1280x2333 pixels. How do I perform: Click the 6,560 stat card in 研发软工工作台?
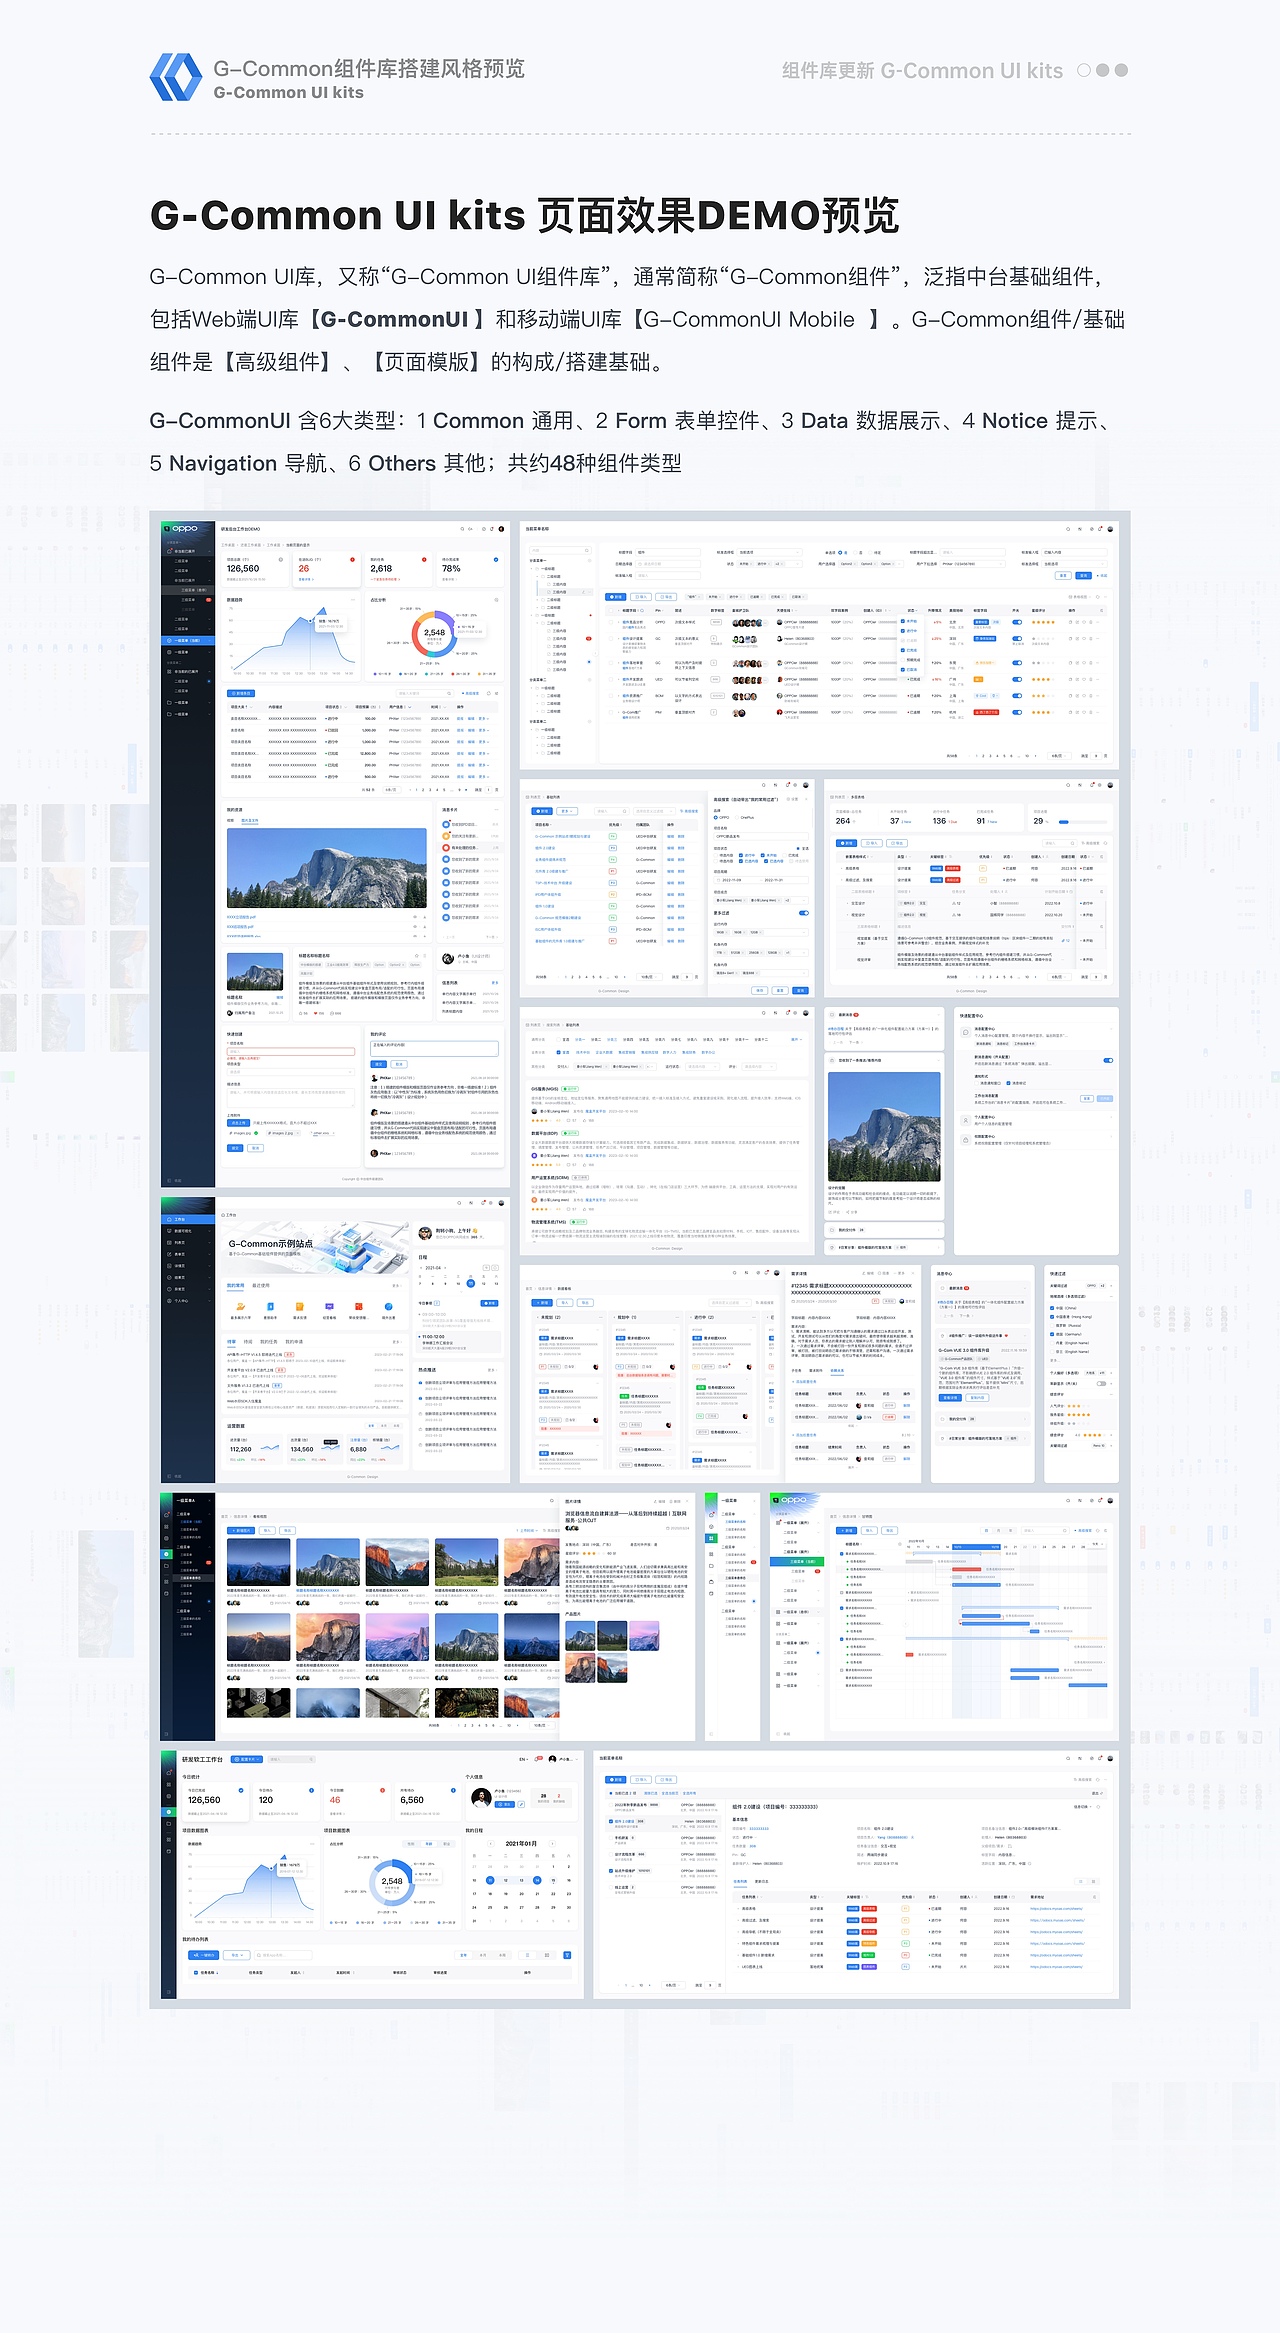427,1802
